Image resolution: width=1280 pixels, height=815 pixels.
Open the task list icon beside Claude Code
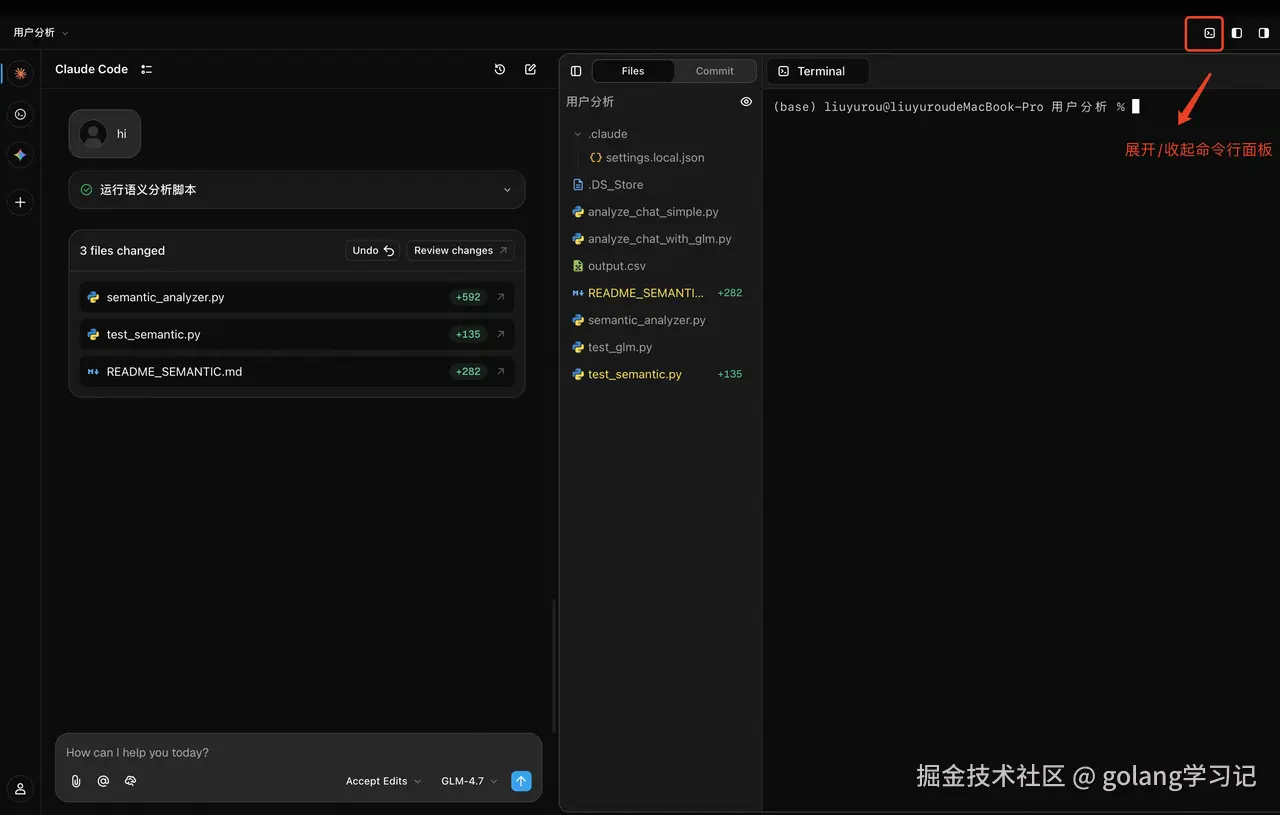147,69
